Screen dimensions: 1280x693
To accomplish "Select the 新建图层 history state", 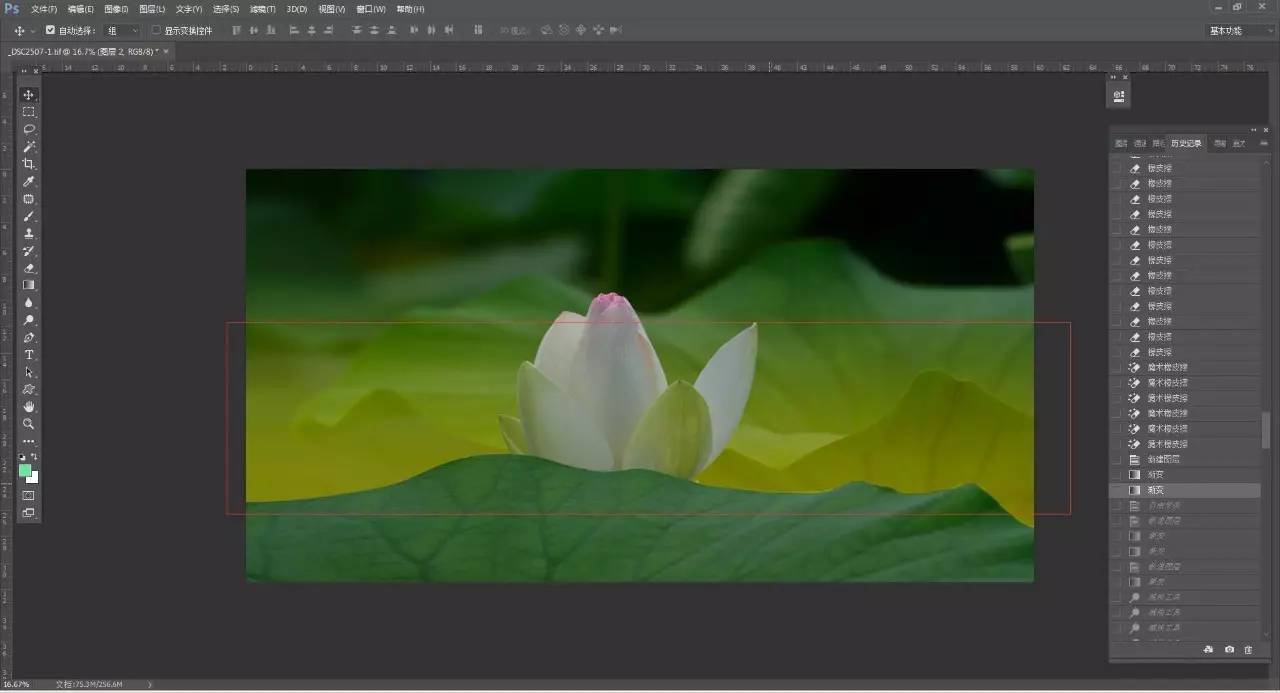I will [1161, 459].
